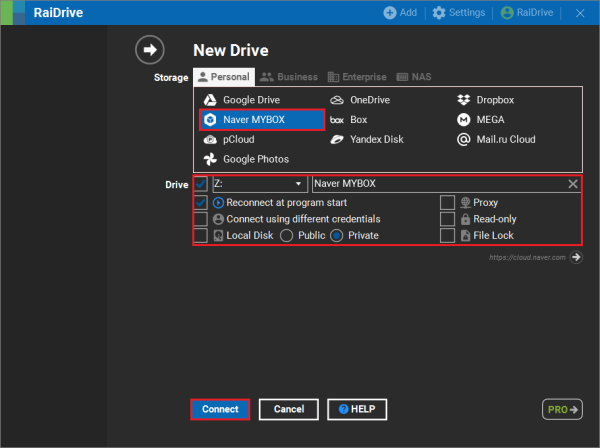Open the RaiDrive account menu
Screen dimensions: 600x448
click(x=527, y=13)
